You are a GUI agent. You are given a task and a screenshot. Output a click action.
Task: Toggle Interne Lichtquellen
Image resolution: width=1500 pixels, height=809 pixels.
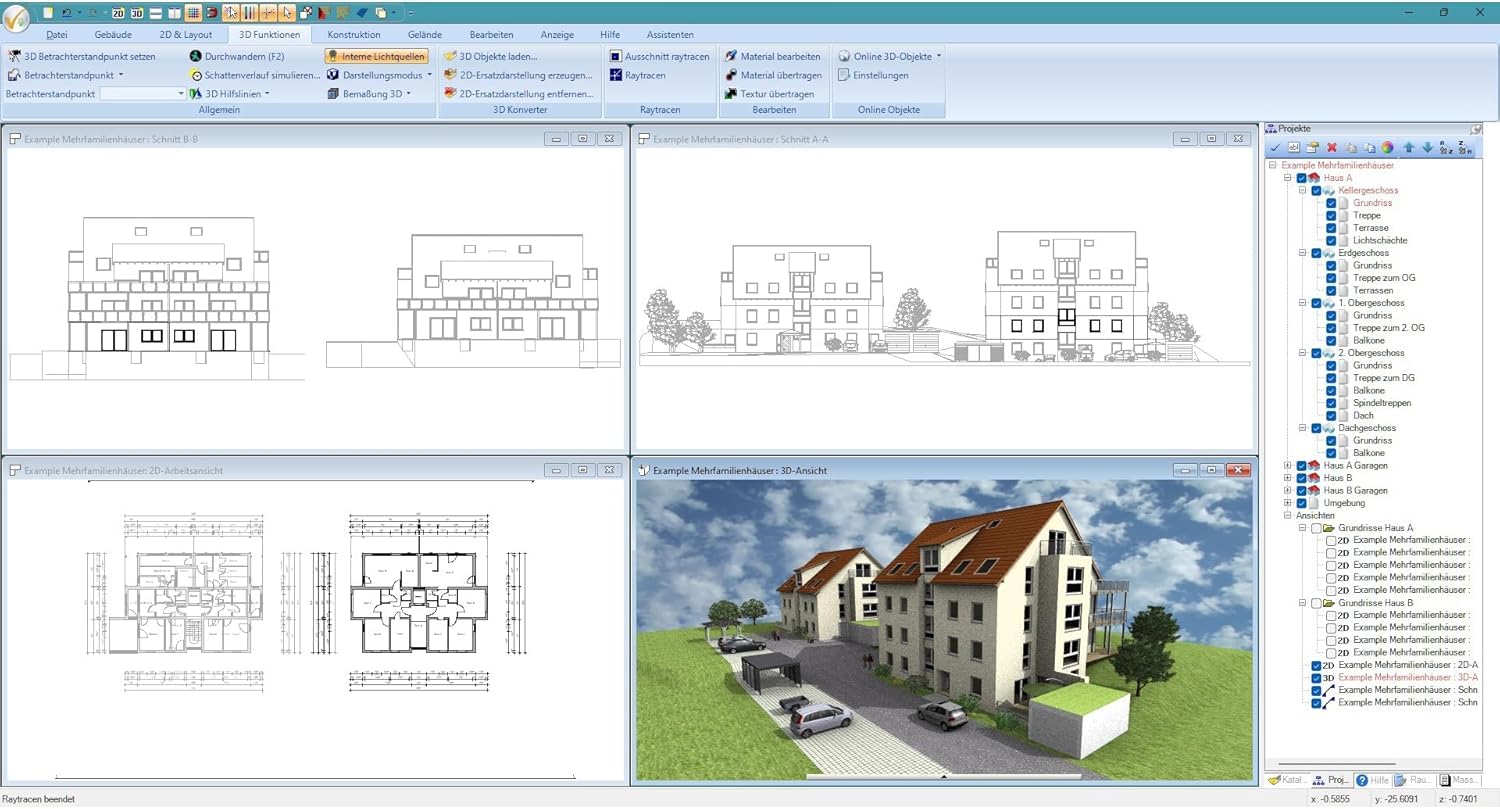pos(376,57)
